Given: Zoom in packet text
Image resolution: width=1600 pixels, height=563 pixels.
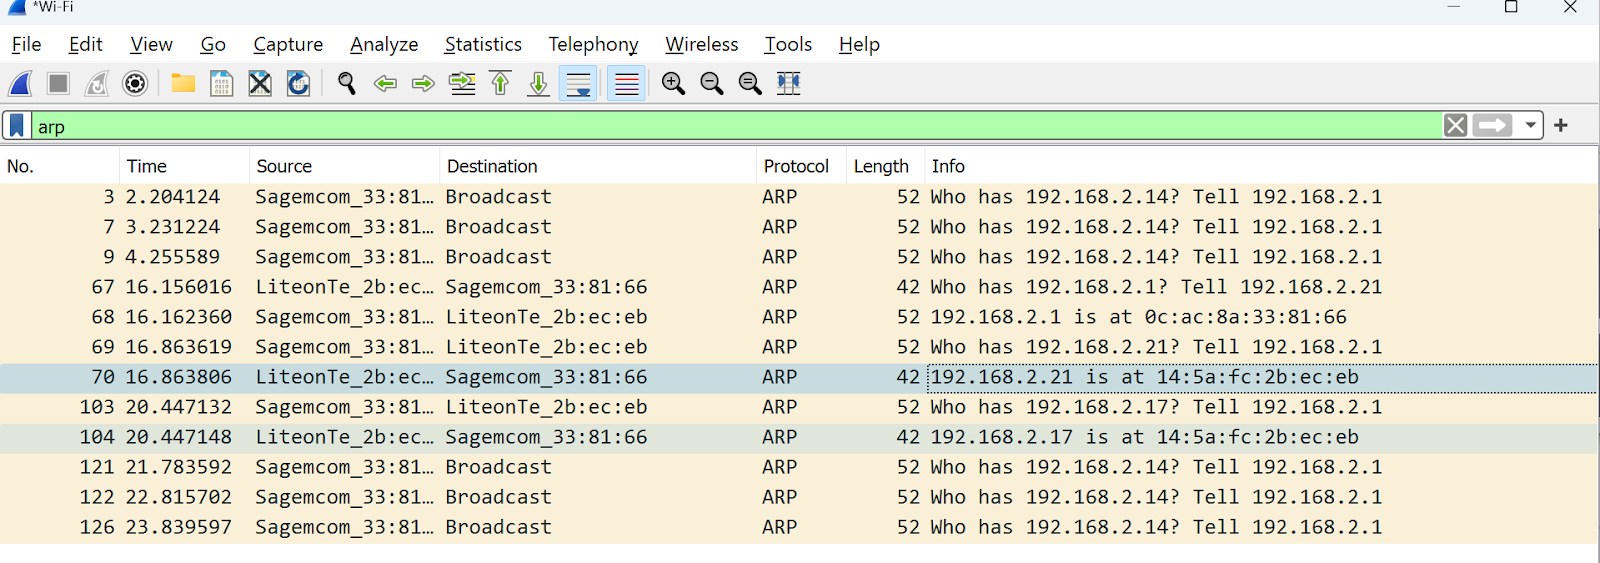Looking at the screenshot, I should tap(673, 83).
